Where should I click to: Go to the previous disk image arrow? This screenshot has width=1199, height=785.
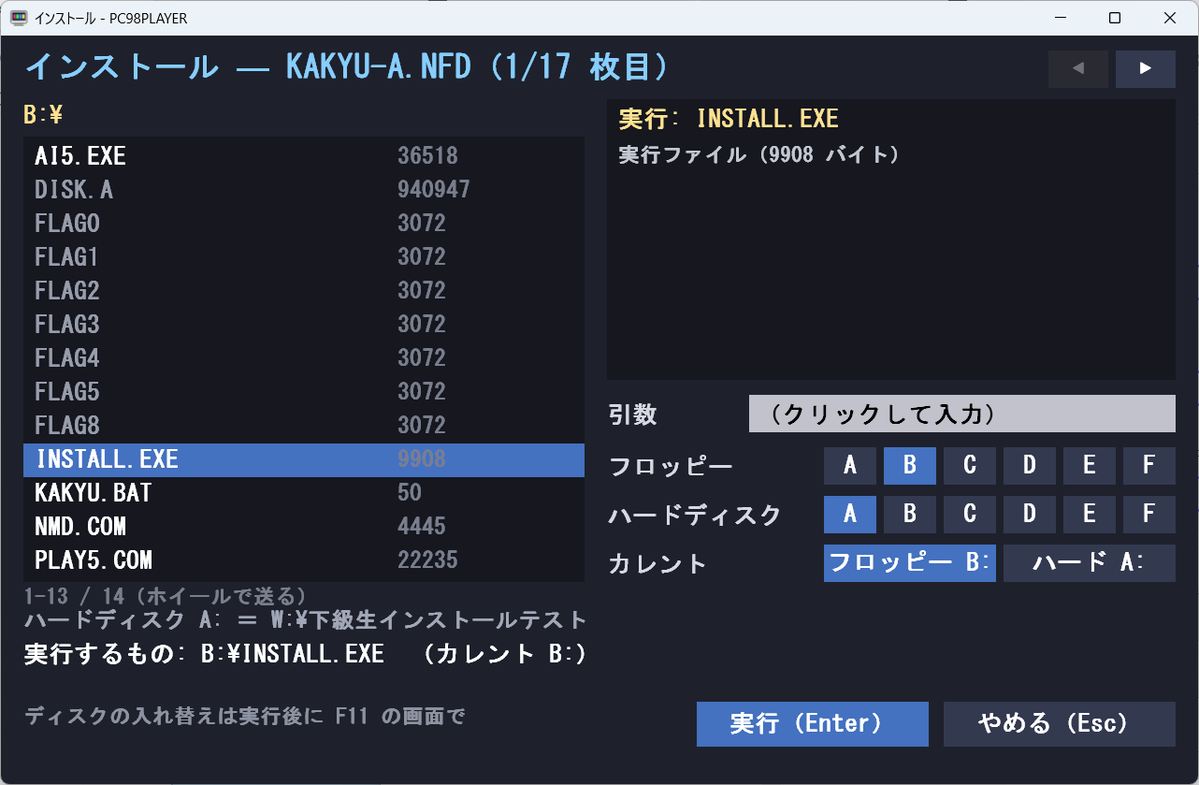(x=1078, y=69)
